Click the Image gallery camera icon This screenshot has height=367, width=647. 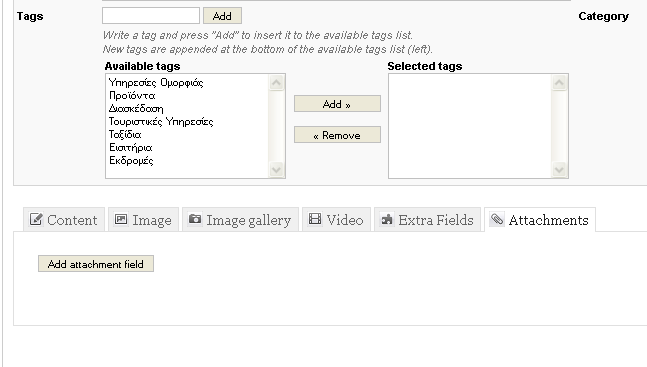195,219
